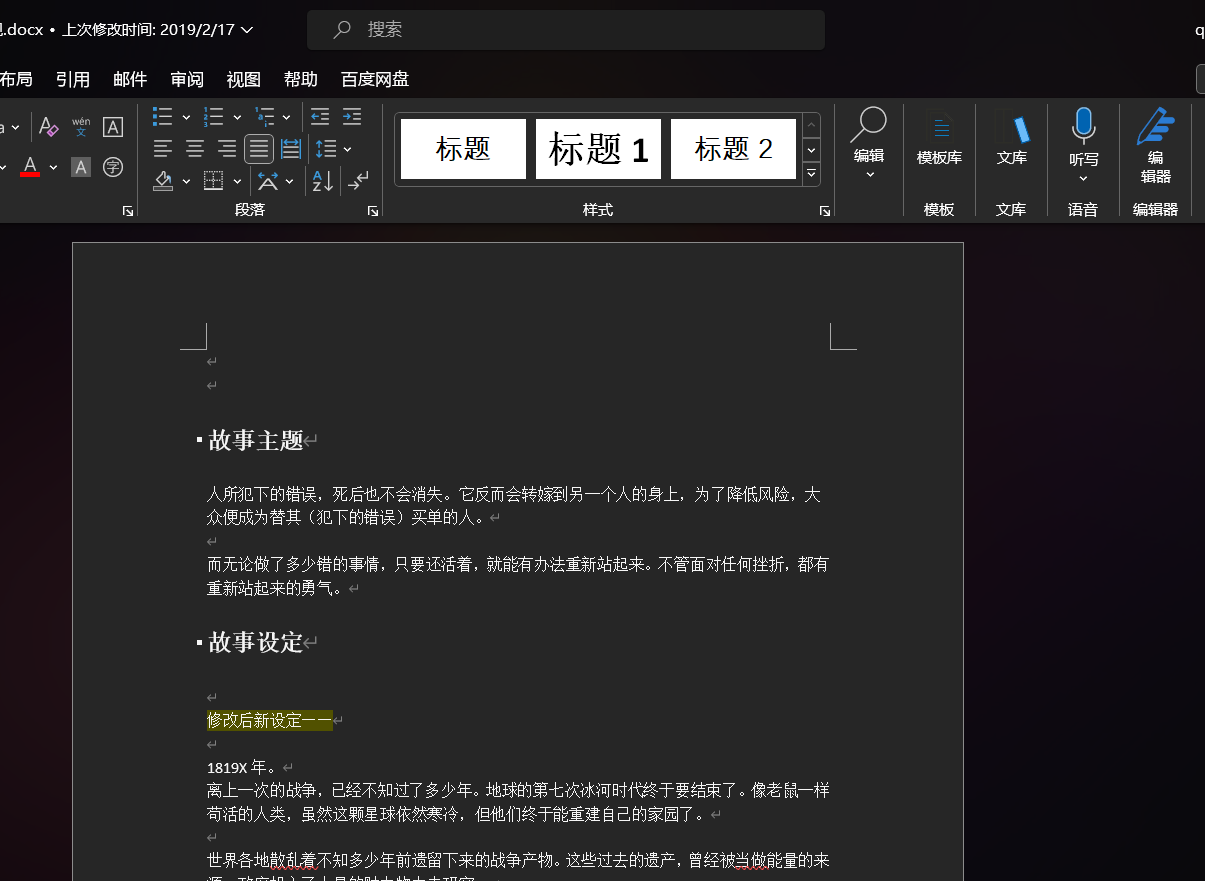
Task: Open the 引用 ribbon tab
Action: coord(73,79)
